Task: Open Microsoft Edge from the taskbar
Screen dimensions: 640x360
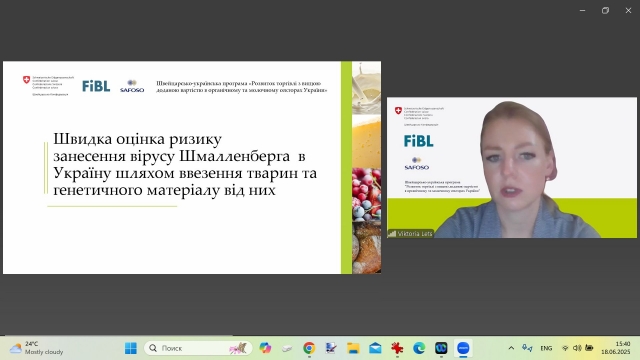Action: (x=419, y=348)
